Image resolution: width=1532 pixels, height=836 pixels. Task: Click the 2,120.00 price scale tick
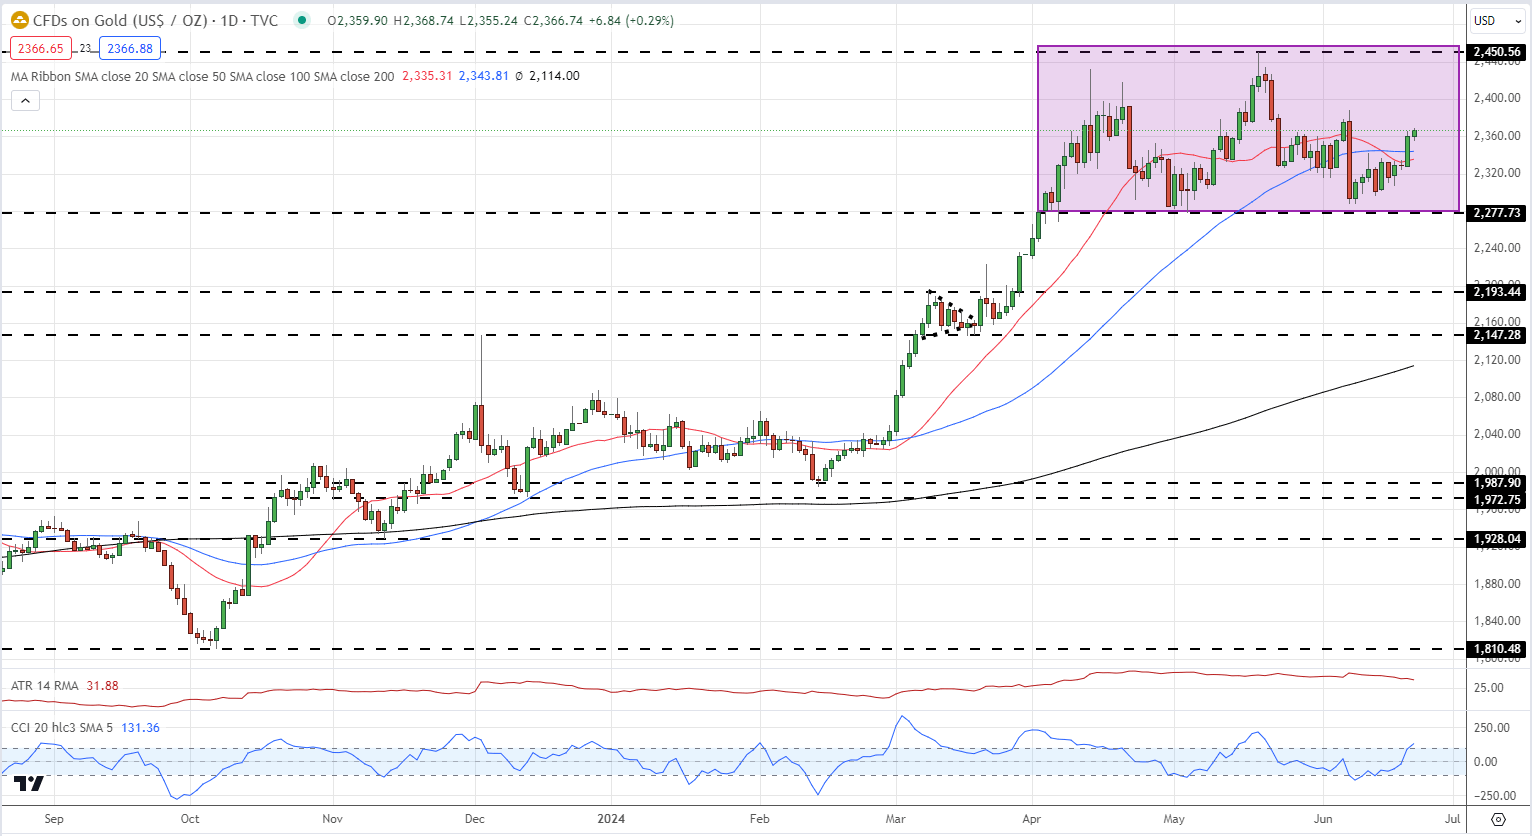click(x=1496, y=360)
